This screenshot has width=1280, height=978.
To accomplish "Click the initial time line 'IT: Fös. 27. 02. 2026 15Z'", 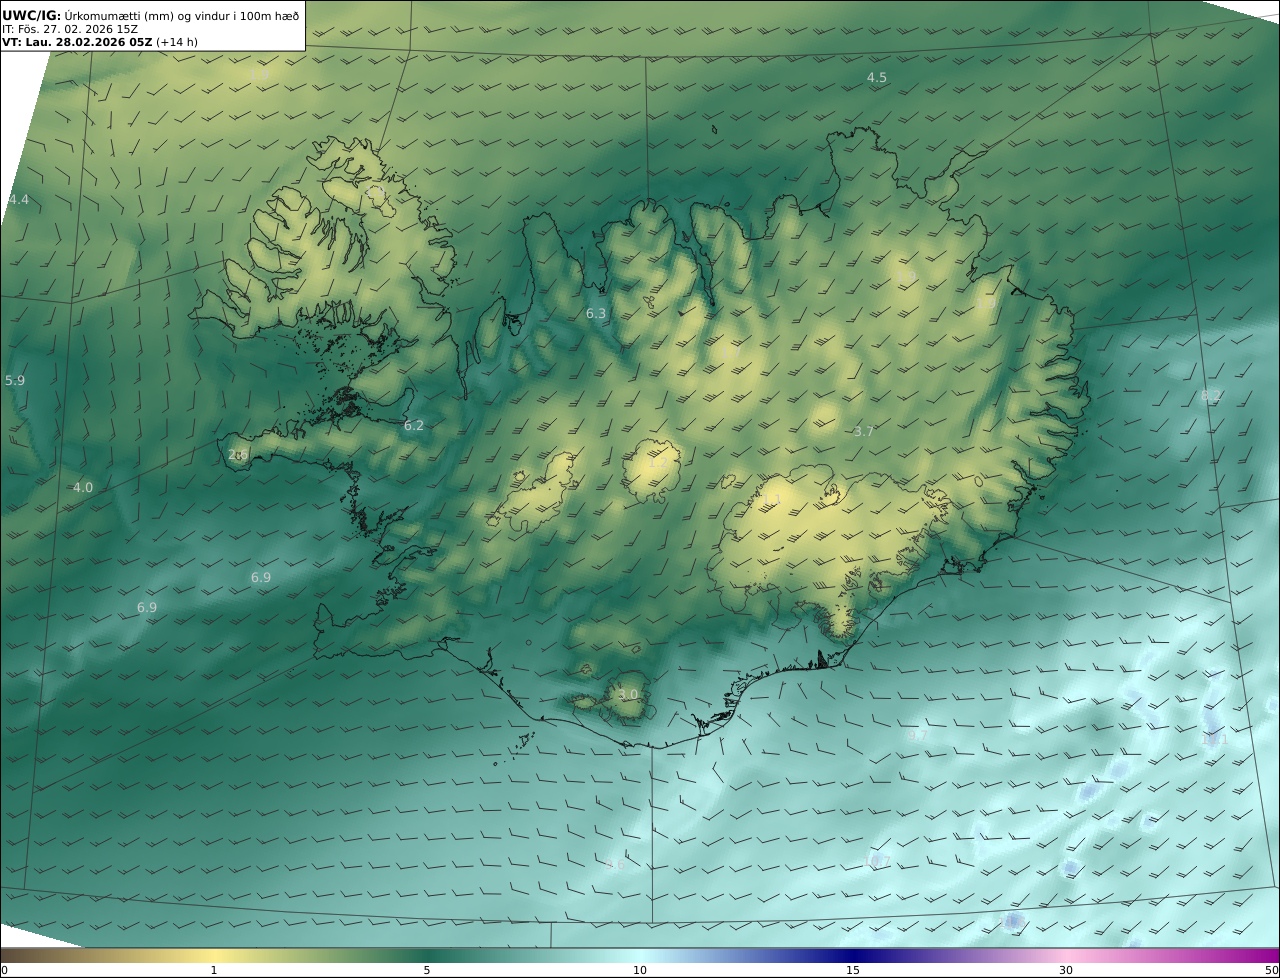I will click(x=70, y=30).
